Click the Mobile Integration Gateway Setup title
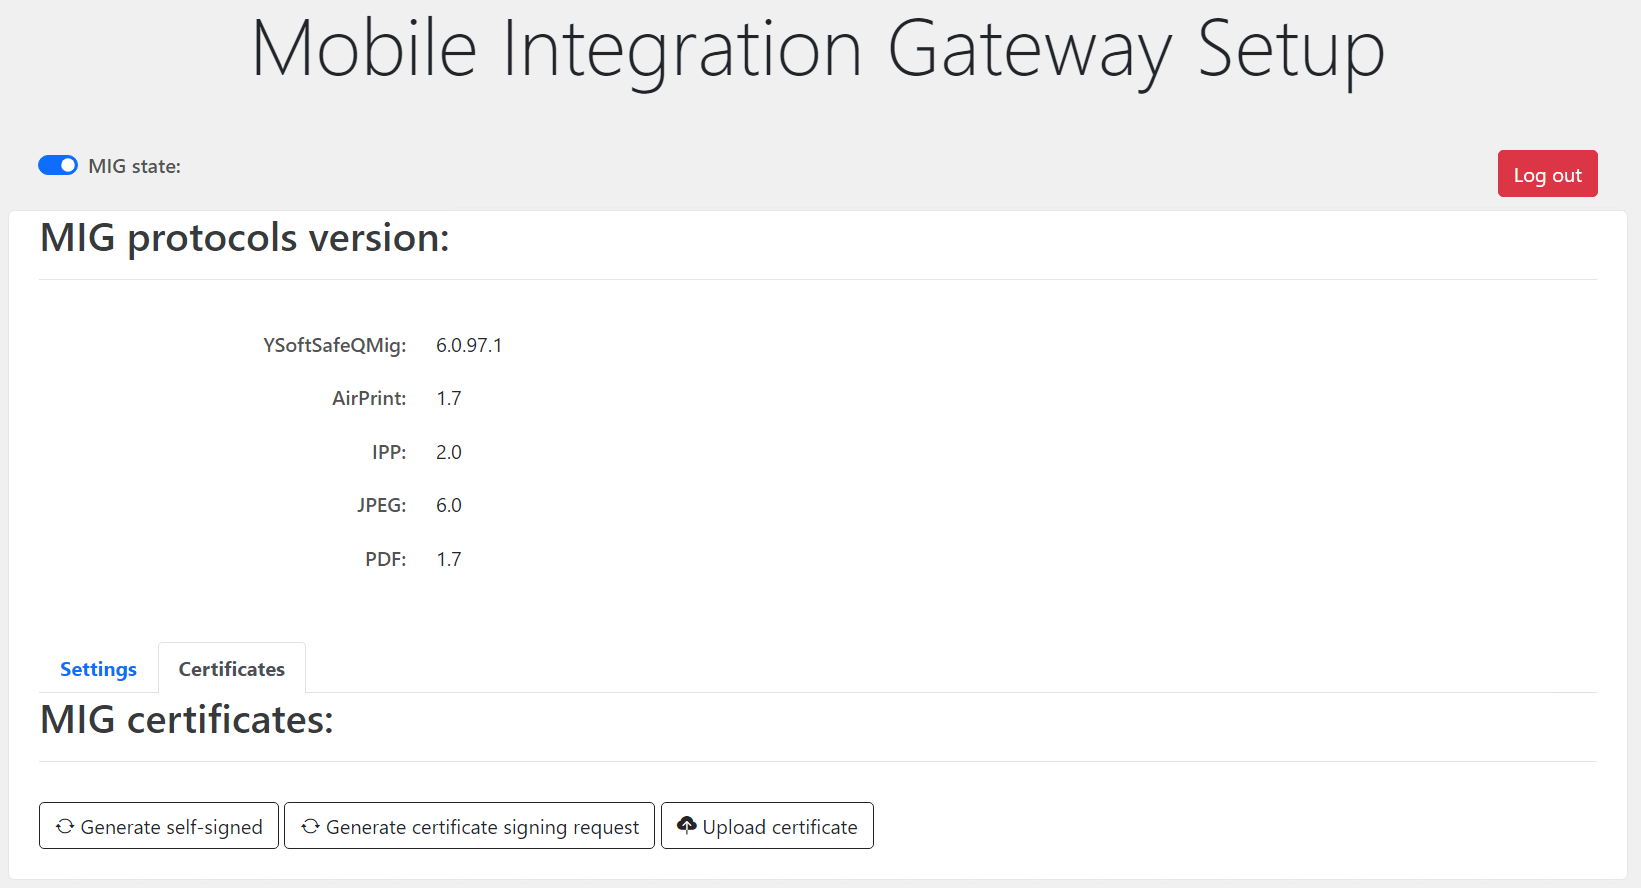 818,49
